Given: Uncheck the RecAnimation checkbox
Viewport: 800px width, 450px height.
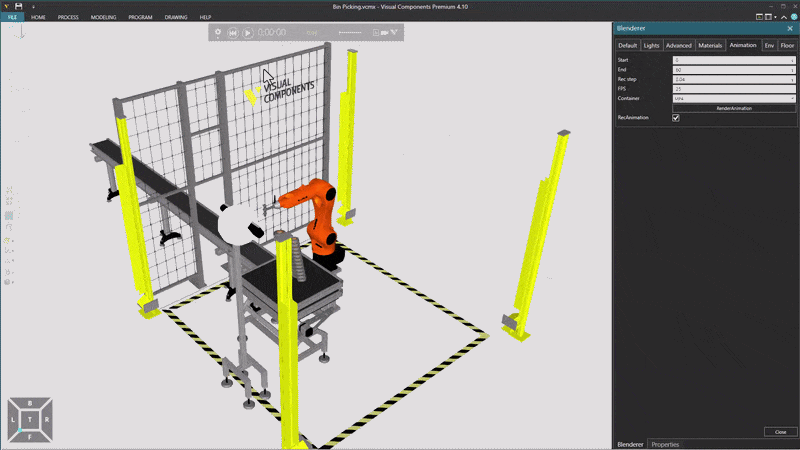Looking at the screenshot, I should click(x=676, y=118).
